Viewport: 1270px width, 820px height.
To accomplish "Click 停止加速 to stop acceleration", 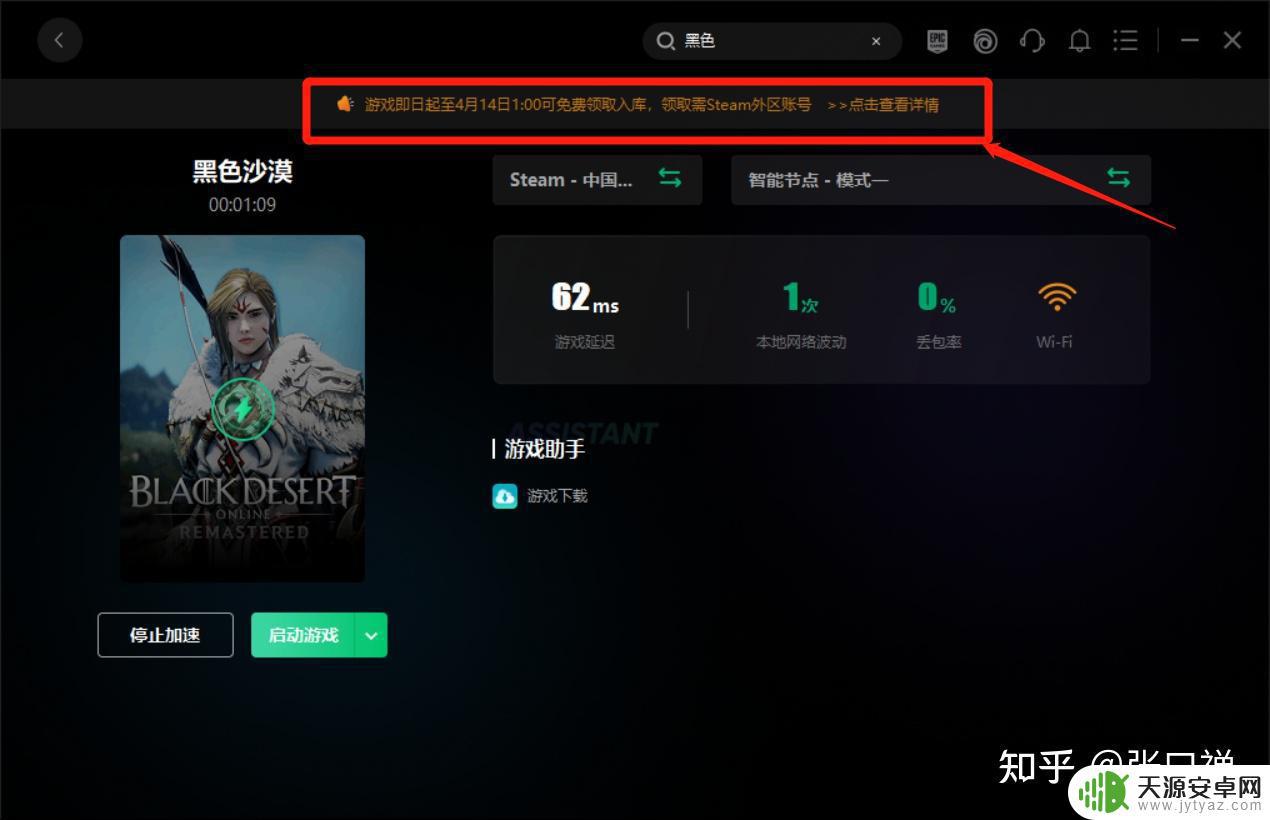I will click(165, 635).
